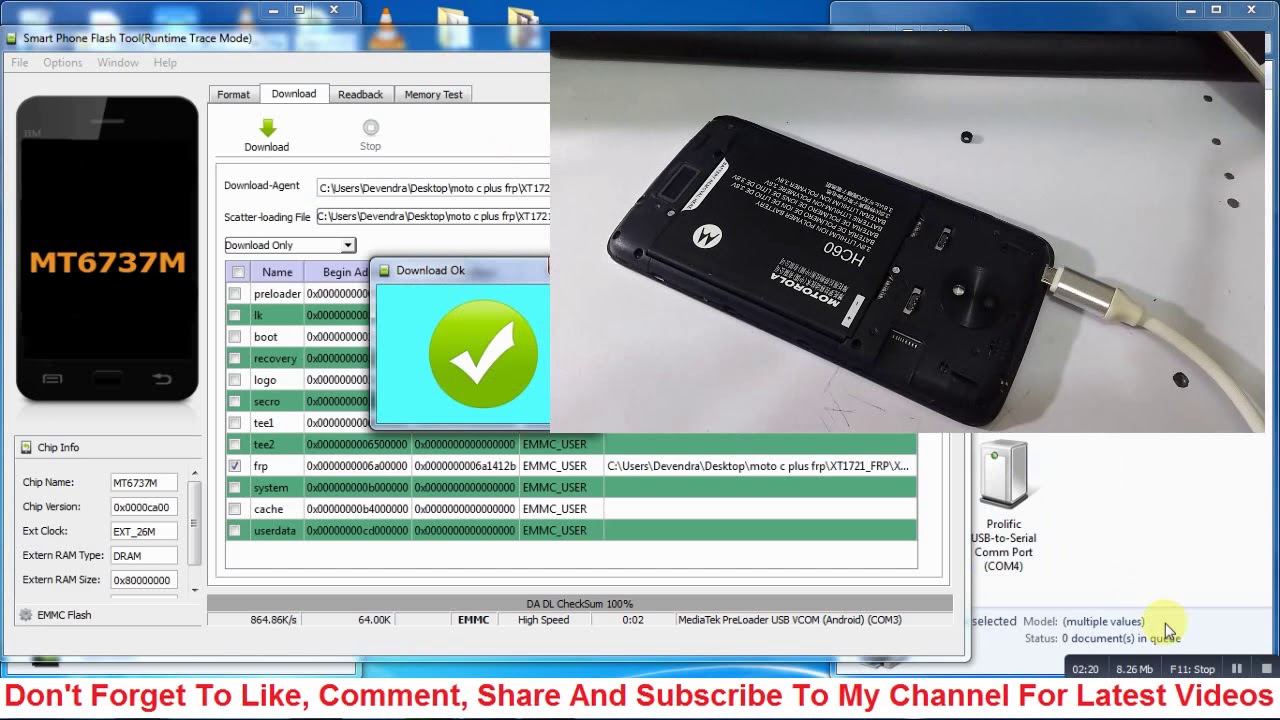This screenshot has height=720, width=1280.
Task: Click the EMMC_USER region in the userdata row
Action: point(554,530)
